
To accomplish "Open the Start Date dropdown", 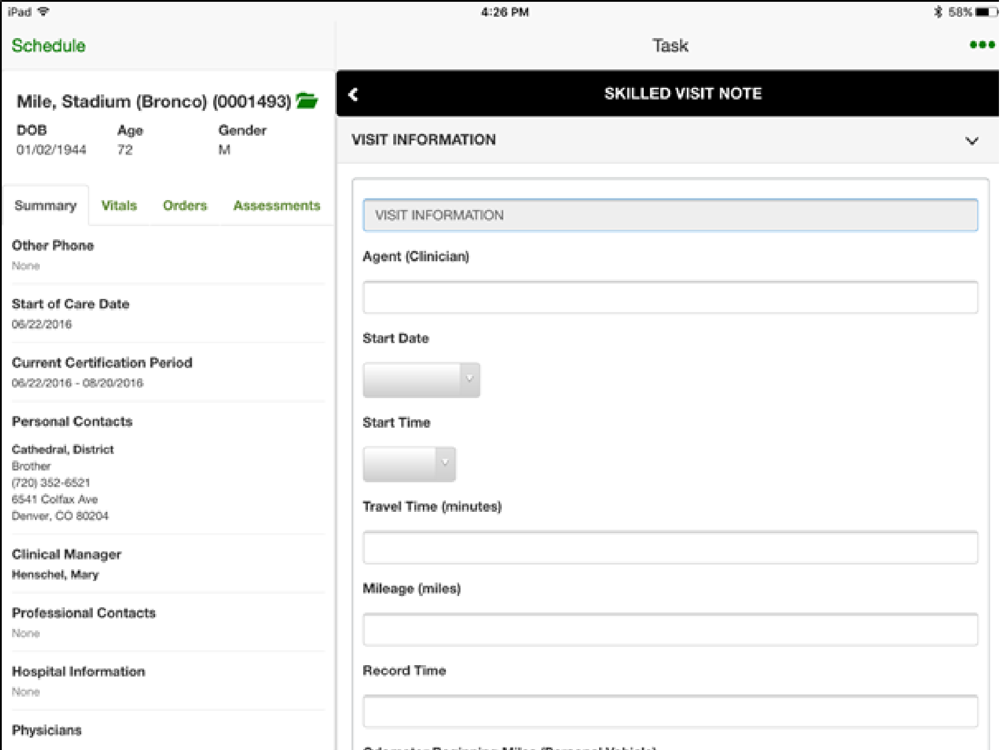I will click(421, 380).
